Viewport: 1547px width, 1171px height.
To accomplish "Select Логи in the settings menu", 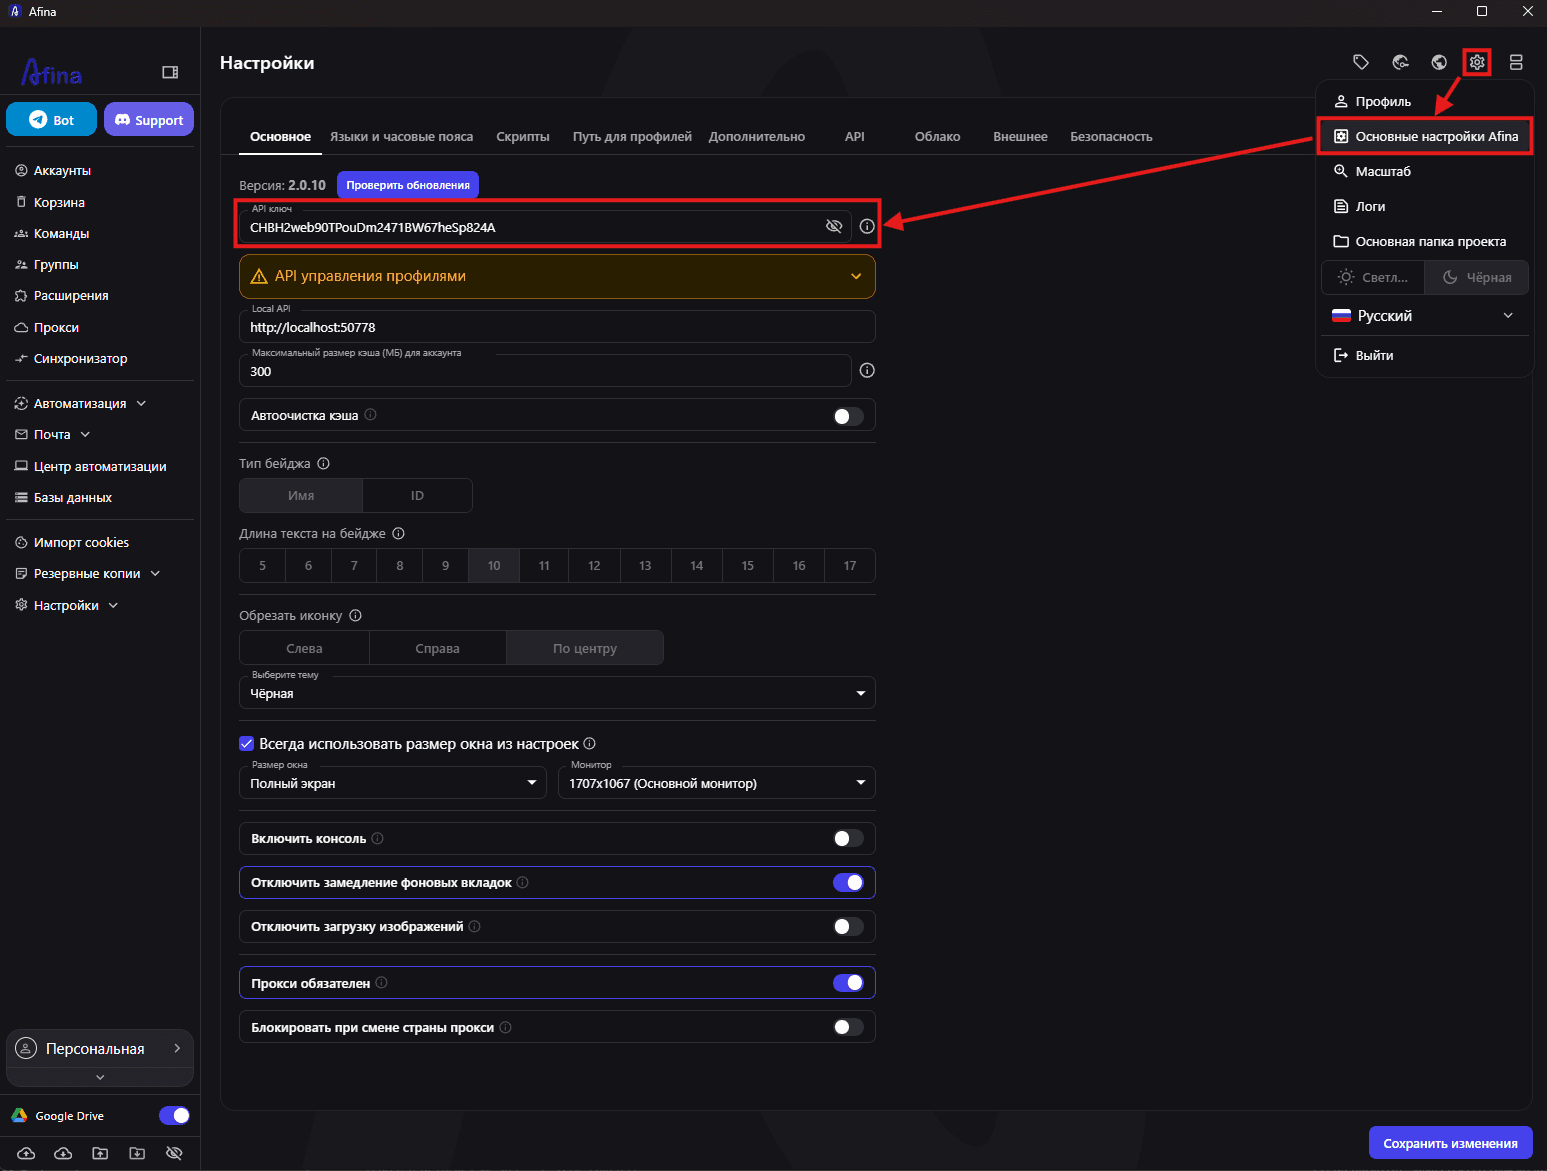I will point(1370,207).
